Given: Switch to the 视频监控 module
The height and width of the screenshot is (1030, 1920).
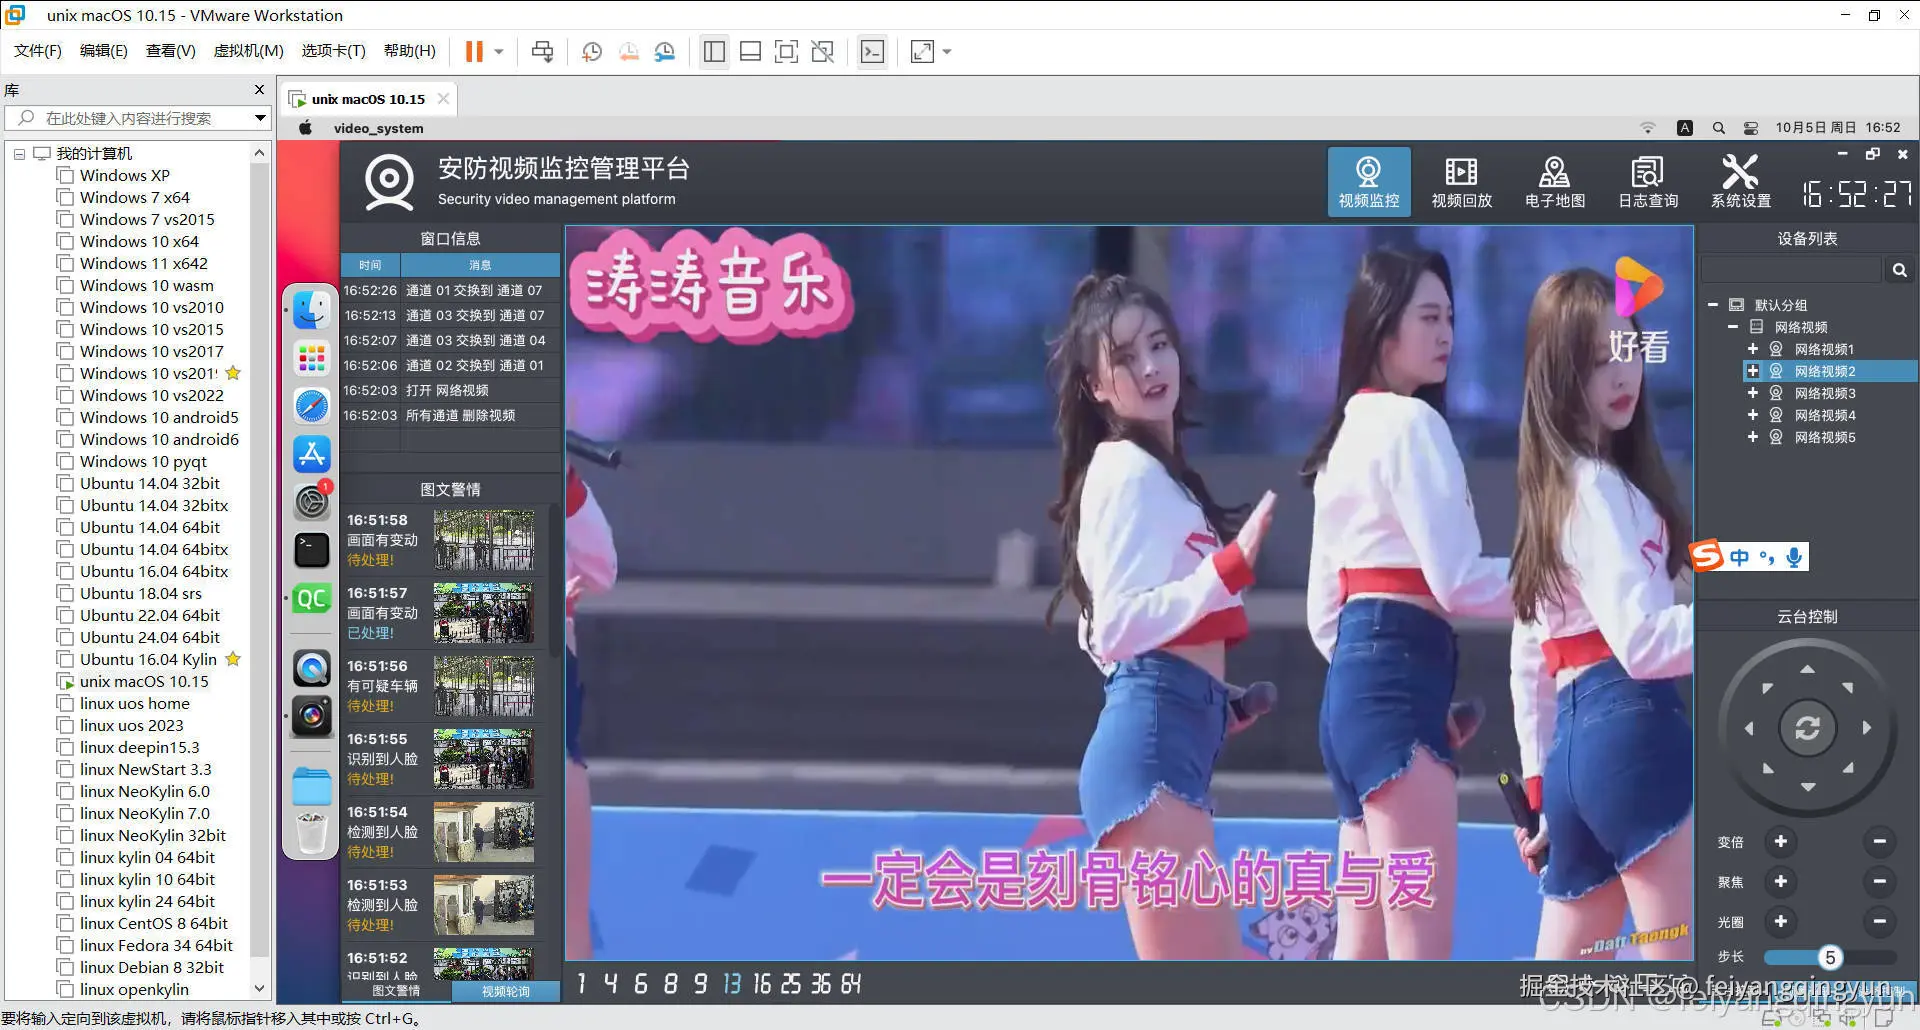Looking at the screenshot, I should [x=1369, y=182].
